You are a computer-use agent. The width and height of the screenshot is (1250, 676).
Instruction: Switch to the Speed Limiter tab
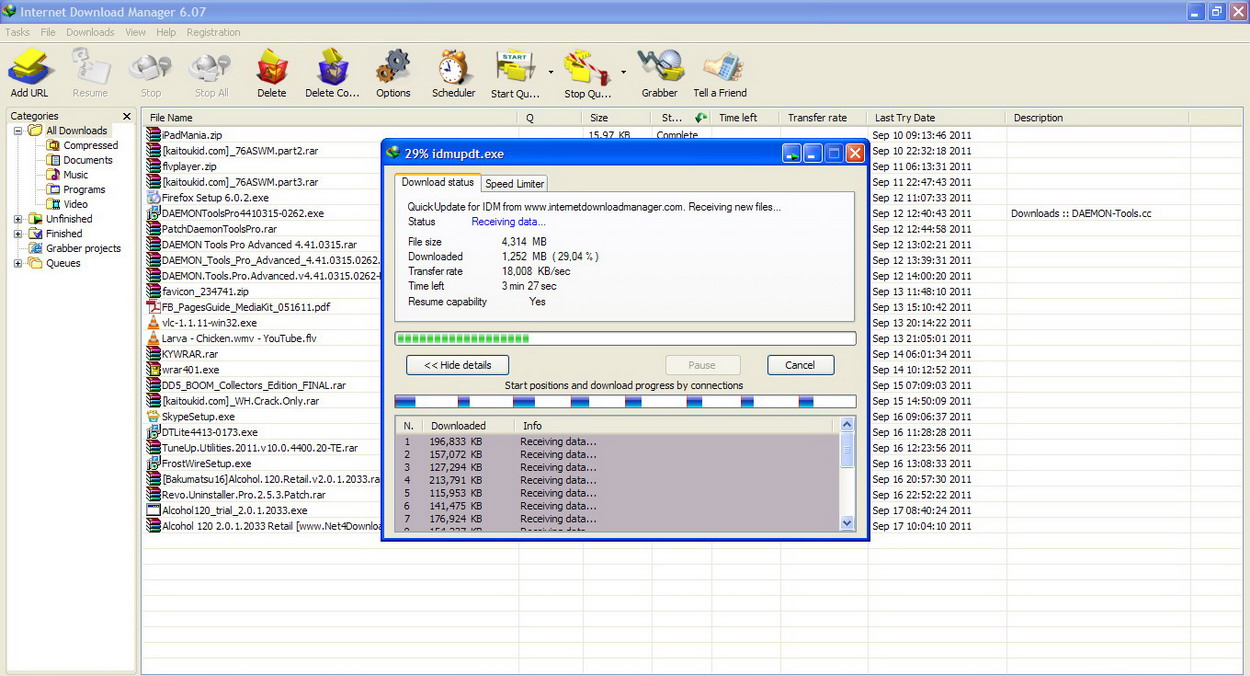tap(514, 183)
